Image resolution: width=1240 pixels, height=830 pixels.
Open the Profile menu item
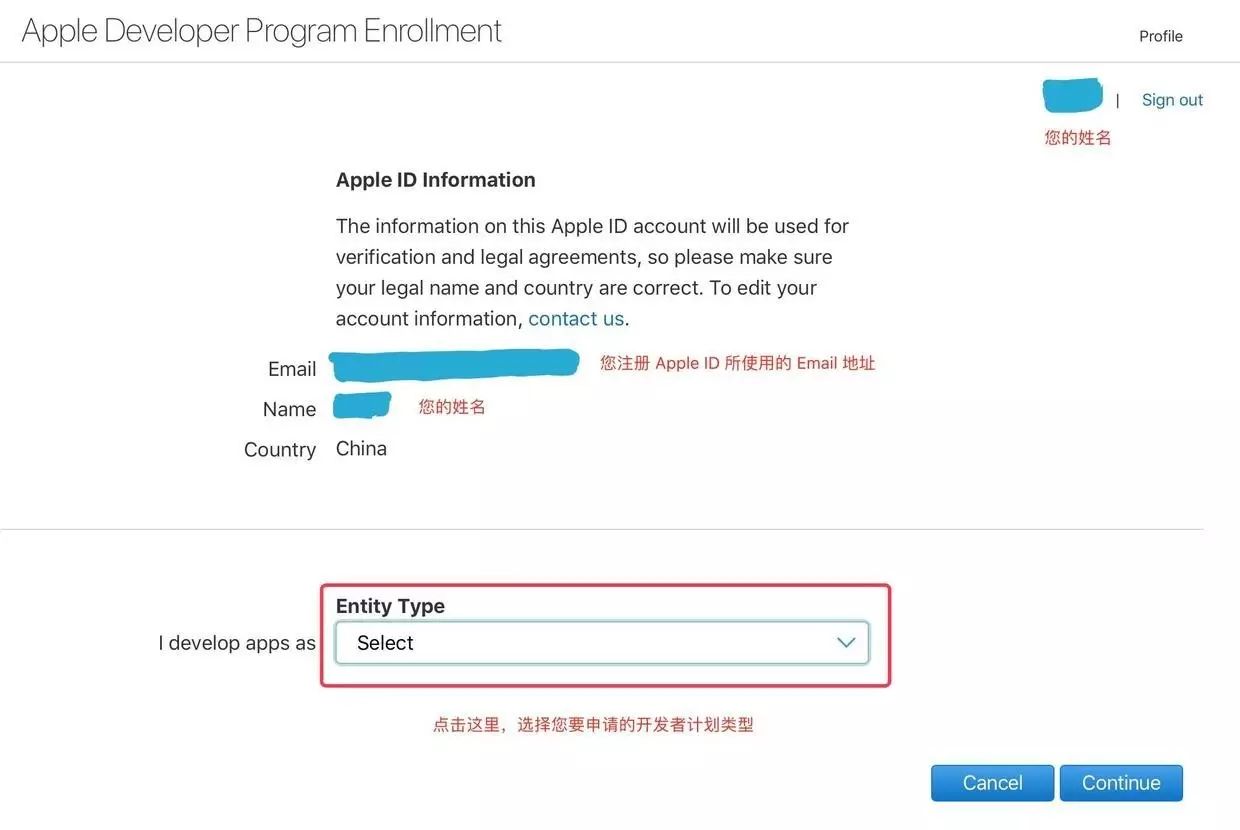point(1160,36)
